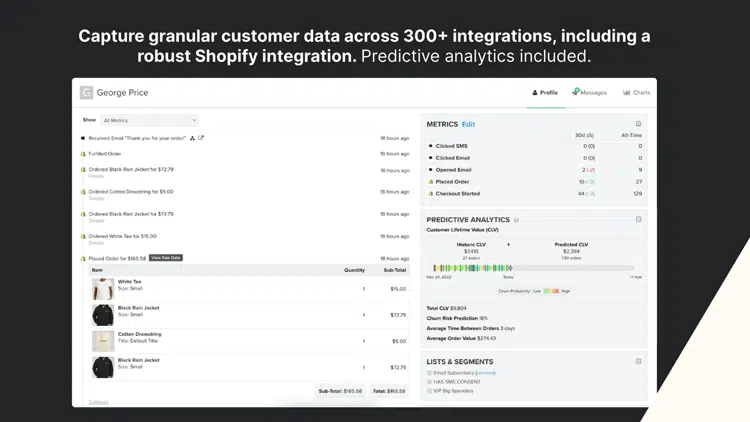Viewport: 750px width, 422px height.
Task: Click the remove link beside Email Subscribers
Action: [x=485, y=373]
